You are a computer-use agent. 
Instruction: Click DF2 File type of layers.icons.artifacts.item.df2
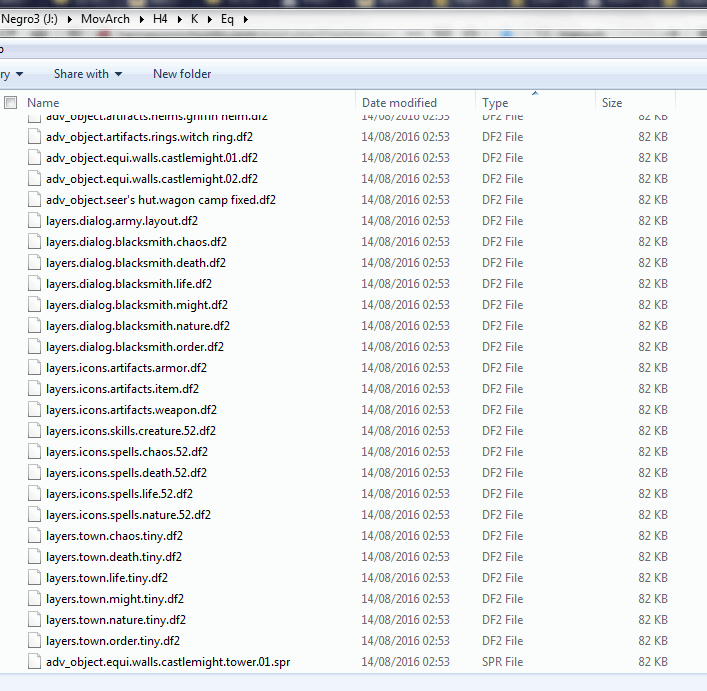pyautogui.click(x=502, y=389)
